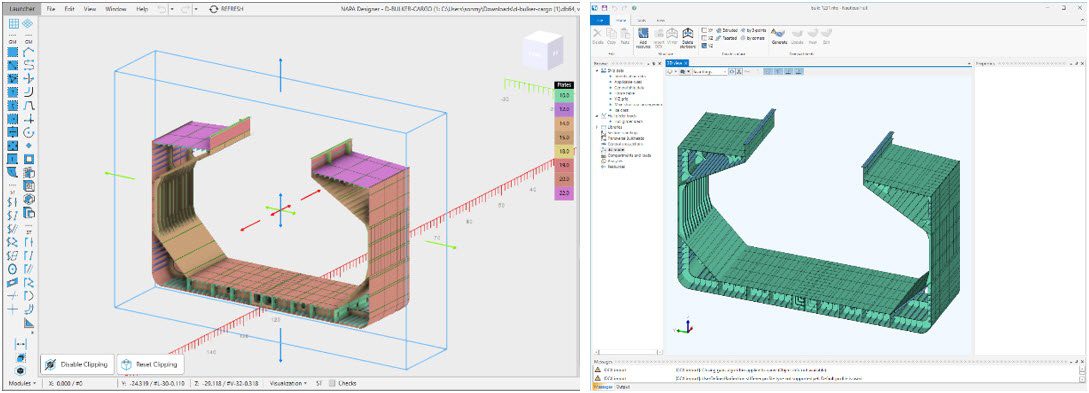The width and height of the screenshot is (1089, 393).
Task: Toggle the Checks checkbox in status bar
Action: [x=333, y=383]
